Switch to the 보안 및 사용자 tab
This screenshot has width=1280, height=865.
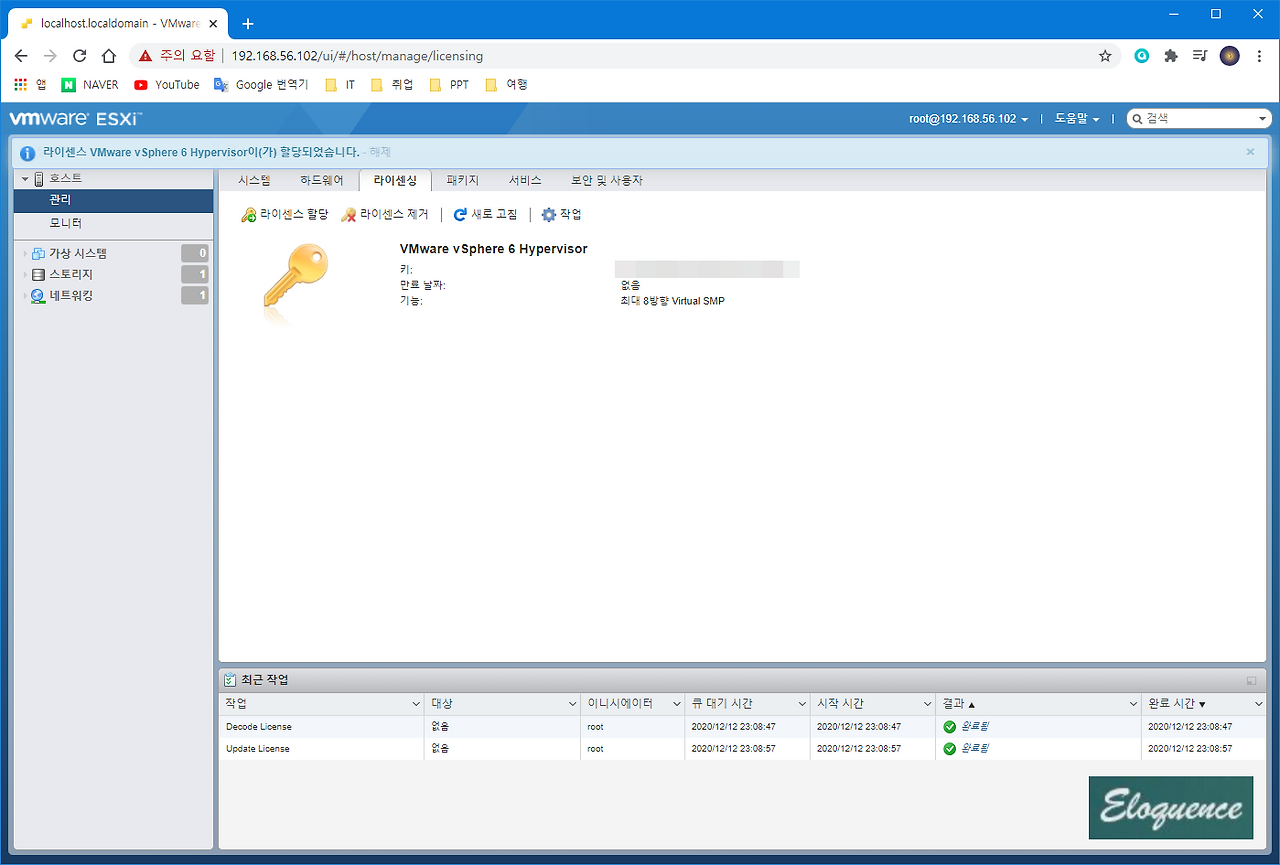coord(607,181)
